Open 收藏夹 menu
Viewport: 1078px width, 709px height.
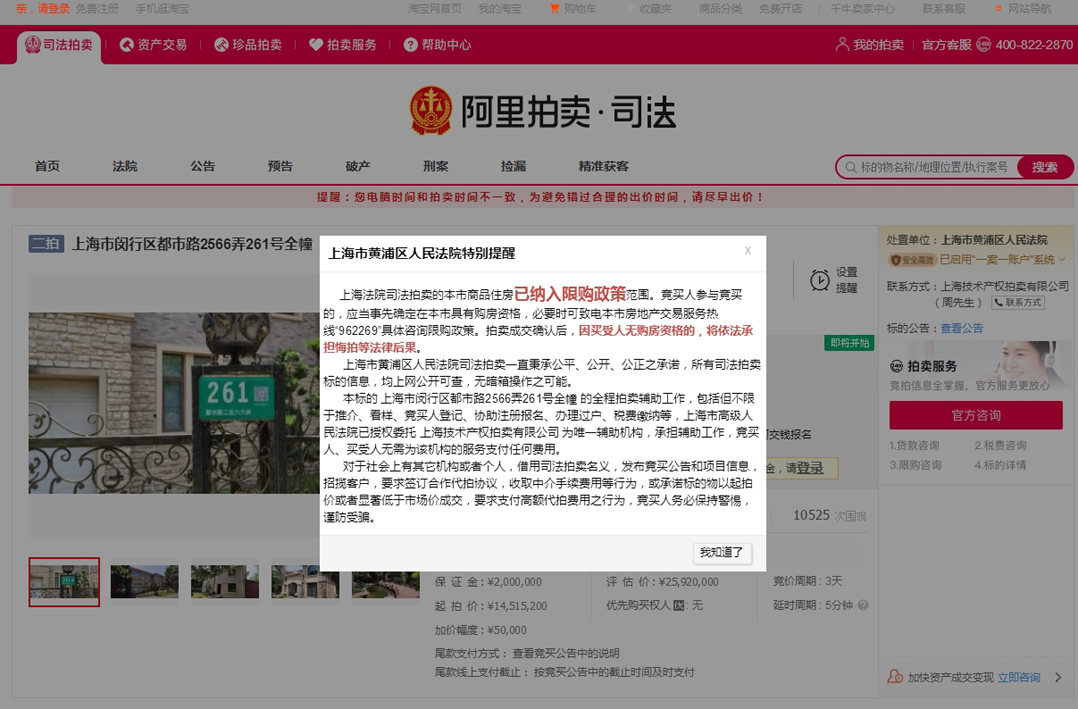pyautogui.click(x=654, y=8)
